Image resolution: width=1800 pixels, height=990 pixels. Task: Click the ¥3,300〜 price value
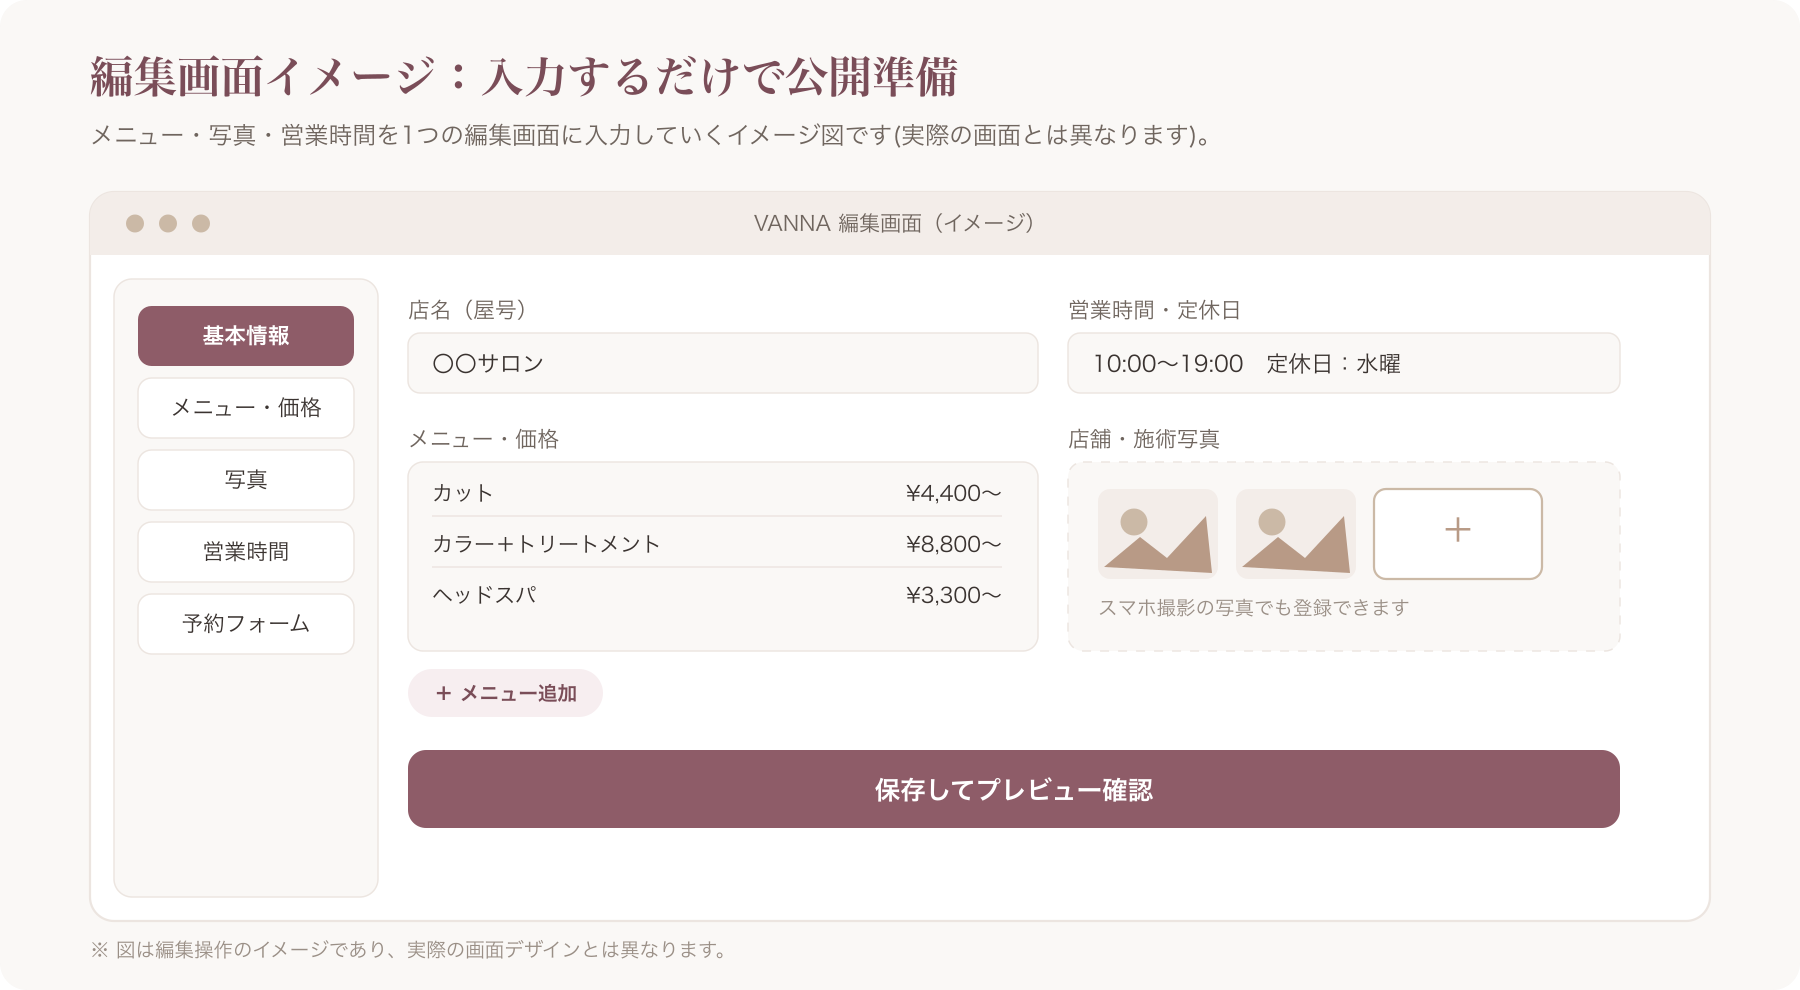(x=953, y=595)
